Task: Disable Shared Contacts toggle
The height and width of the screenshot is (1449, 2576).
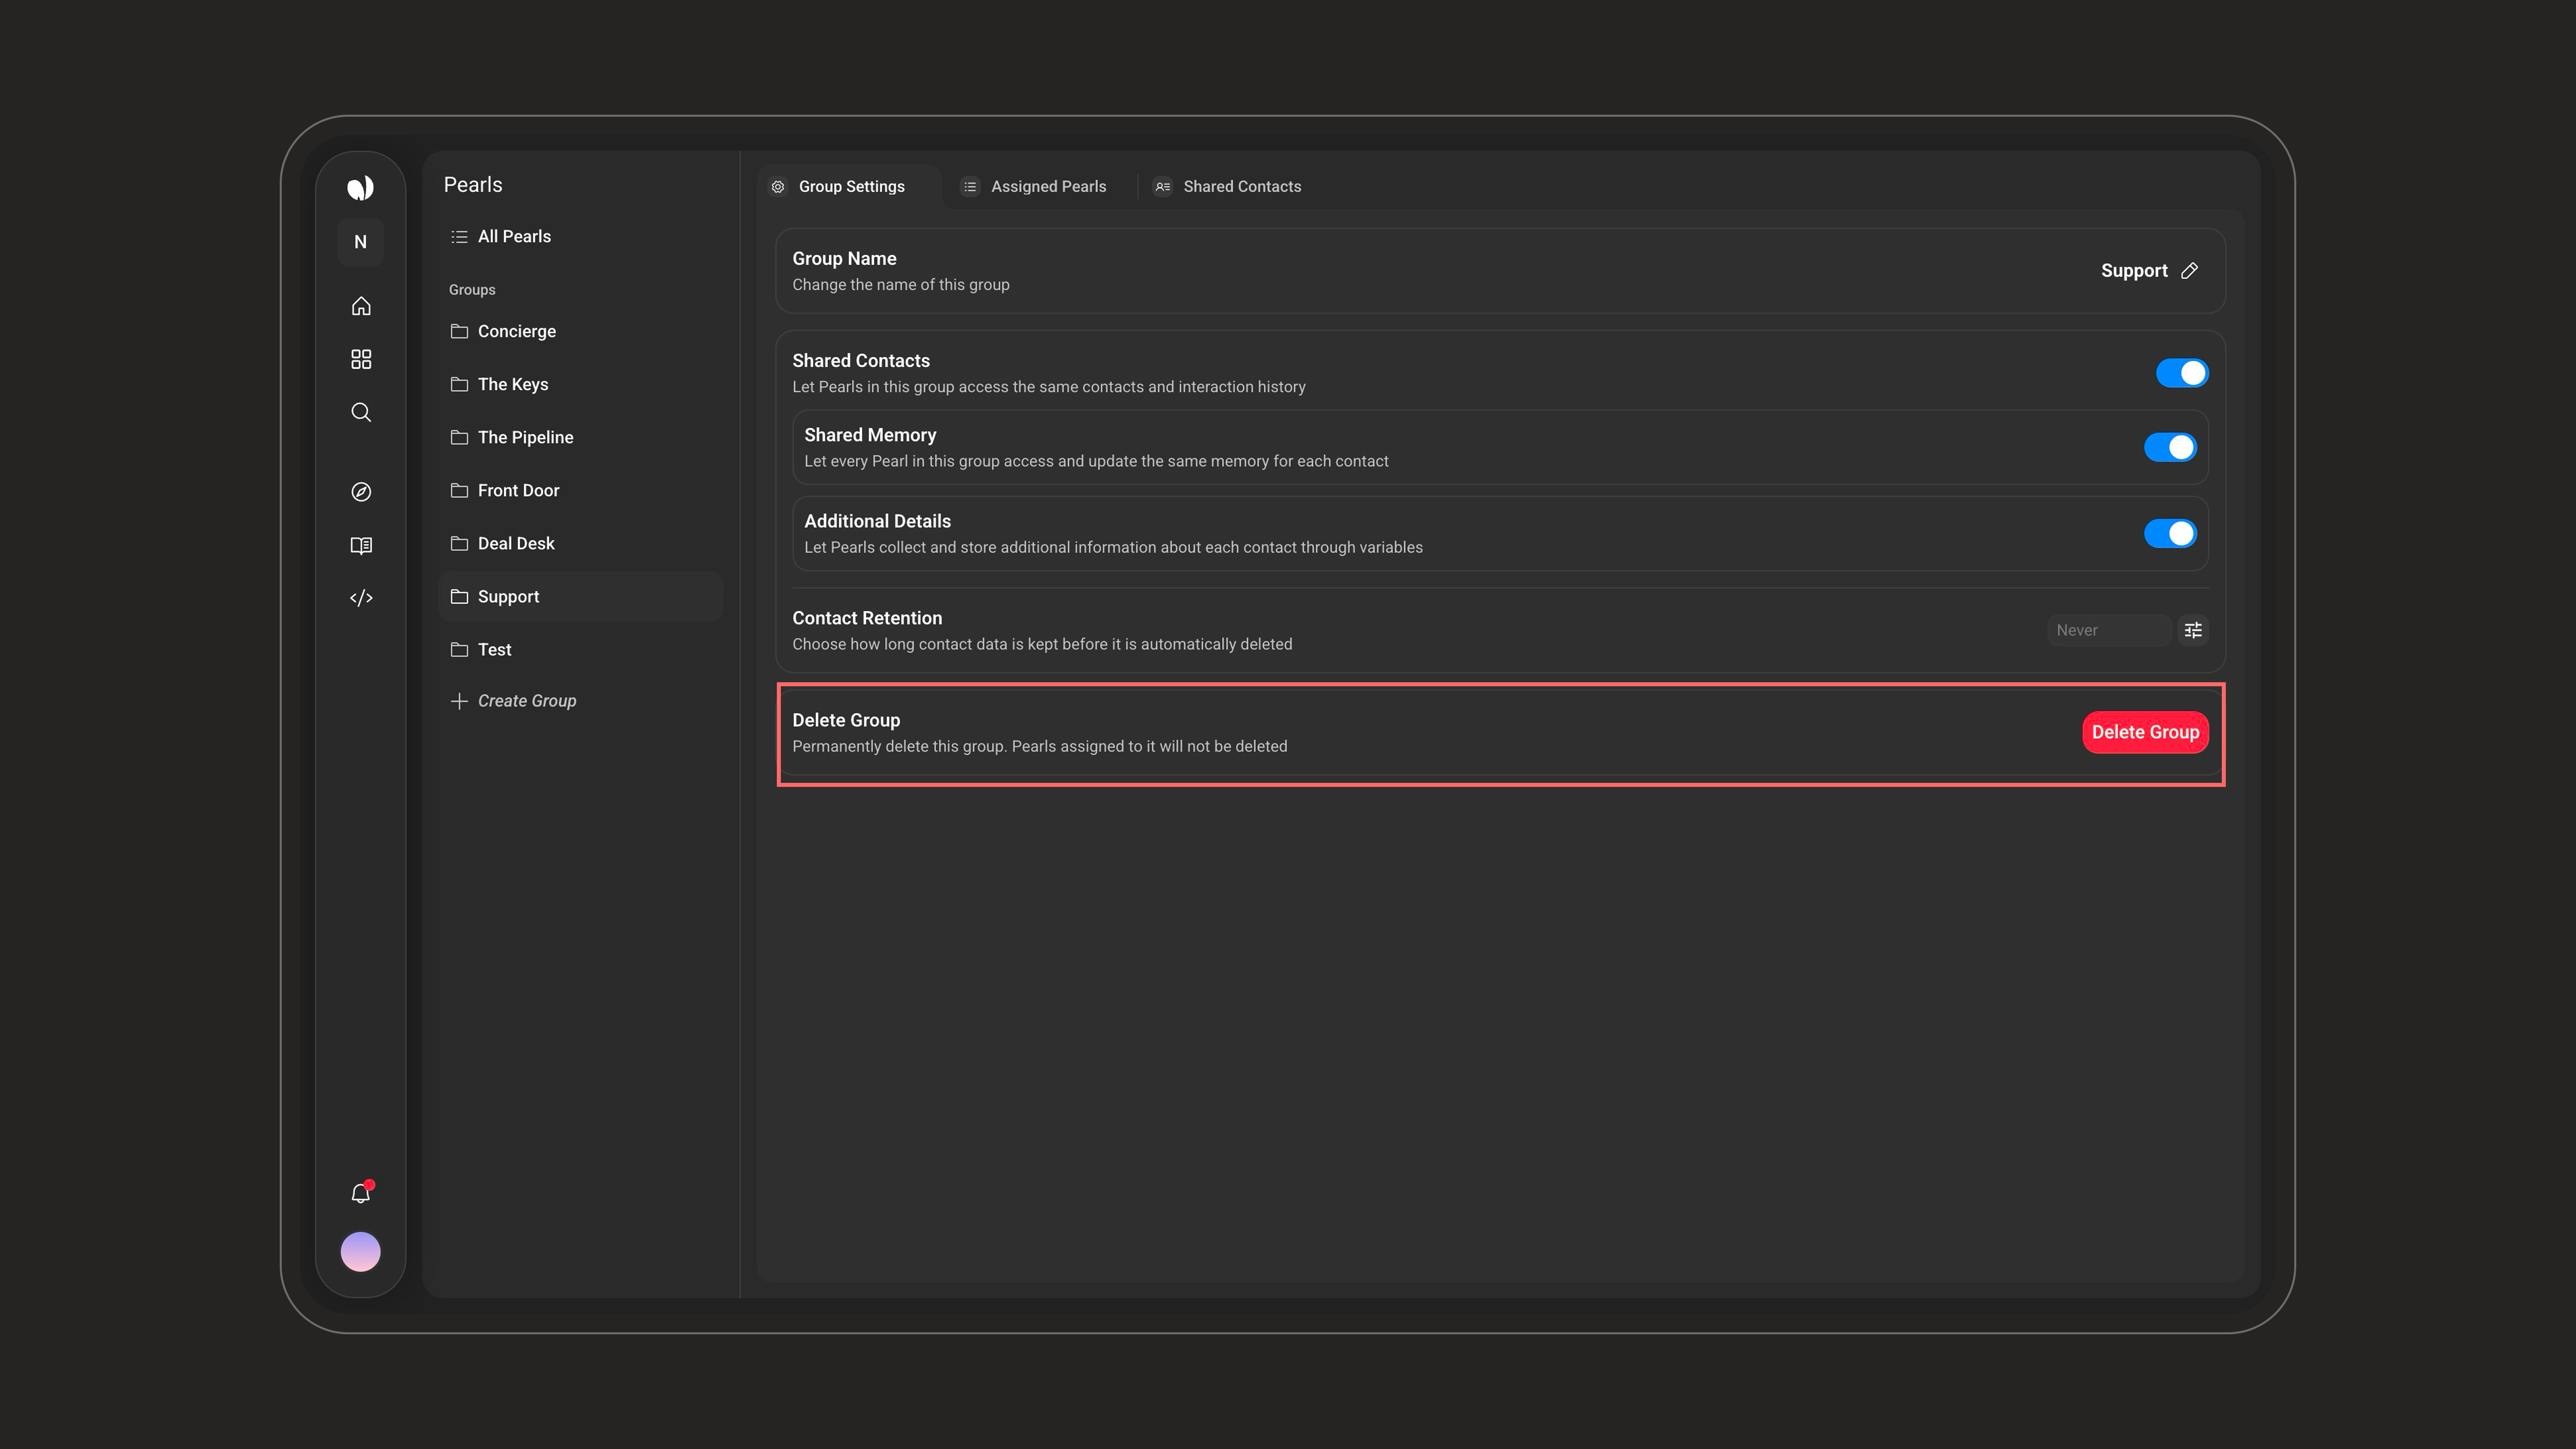Action: click(x=2182, y=373)
